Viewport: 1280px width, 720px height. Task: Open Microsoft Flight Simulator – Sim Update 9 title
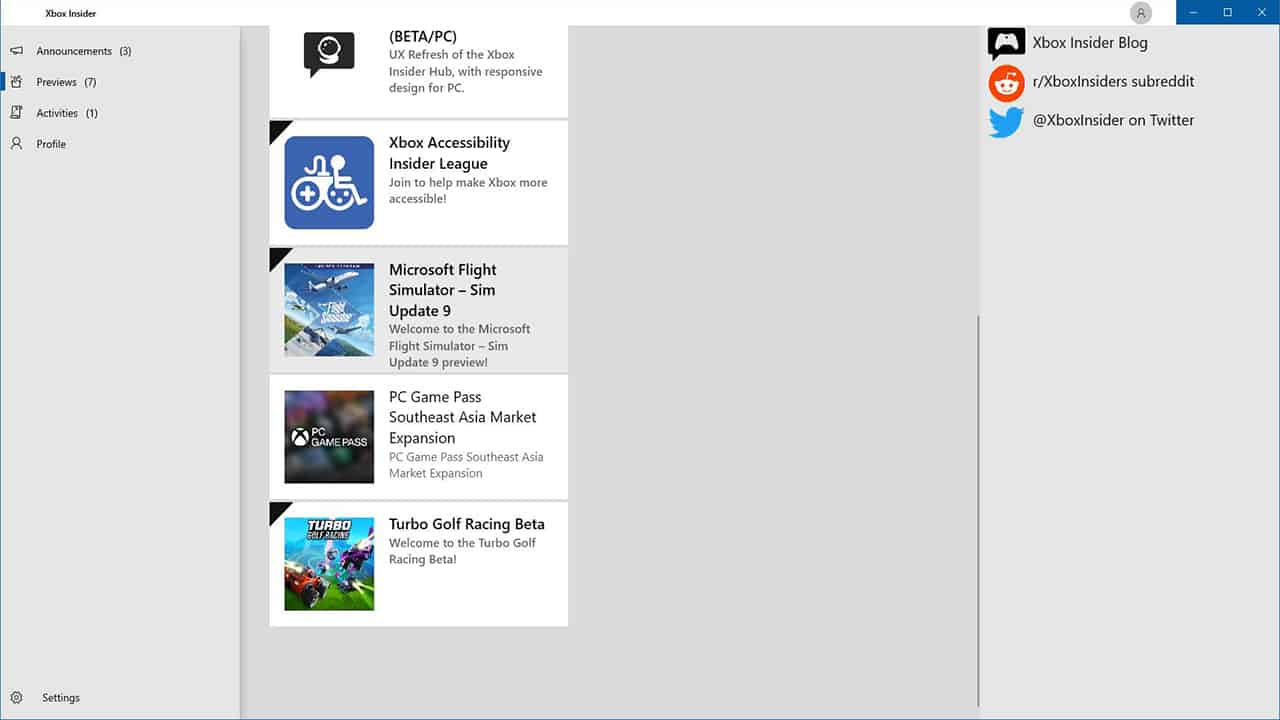pyautogui.click(x=443, y=290)
